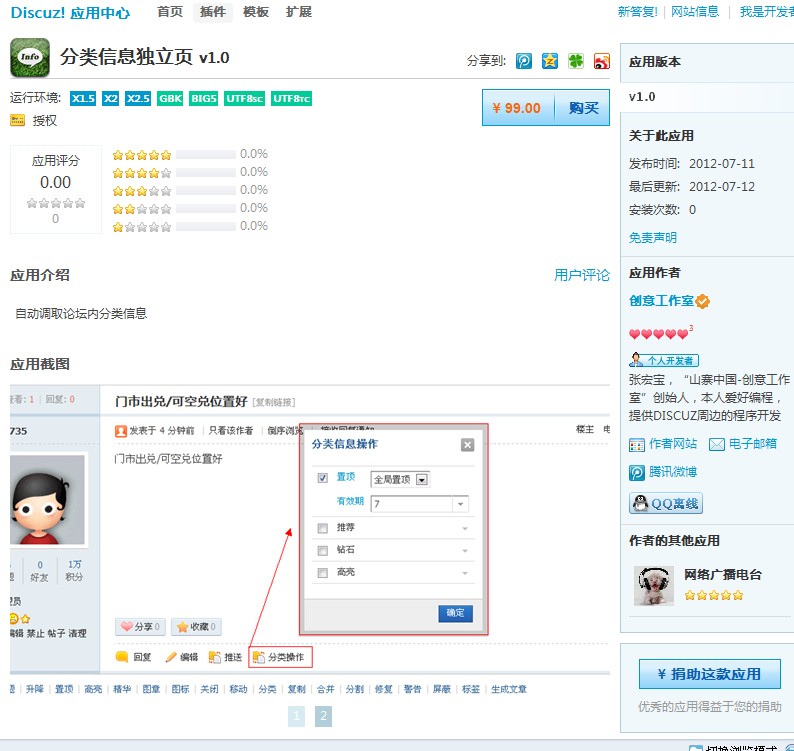Click the QQ离线 penguin button
The width and height of the screenshot is (794, 751).
(665, 503)
